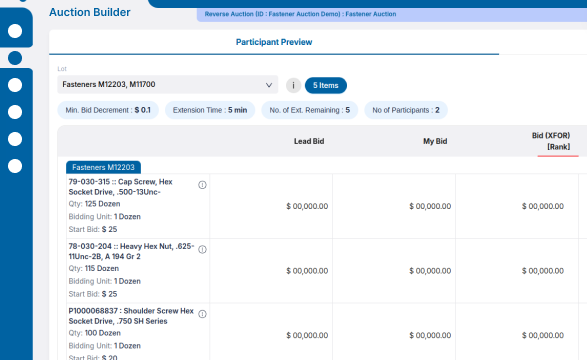The width and height of the screenshot is (587, 360).
Task: Click the P1000068837 Shoulder Screw title
Action: [131, 316]
